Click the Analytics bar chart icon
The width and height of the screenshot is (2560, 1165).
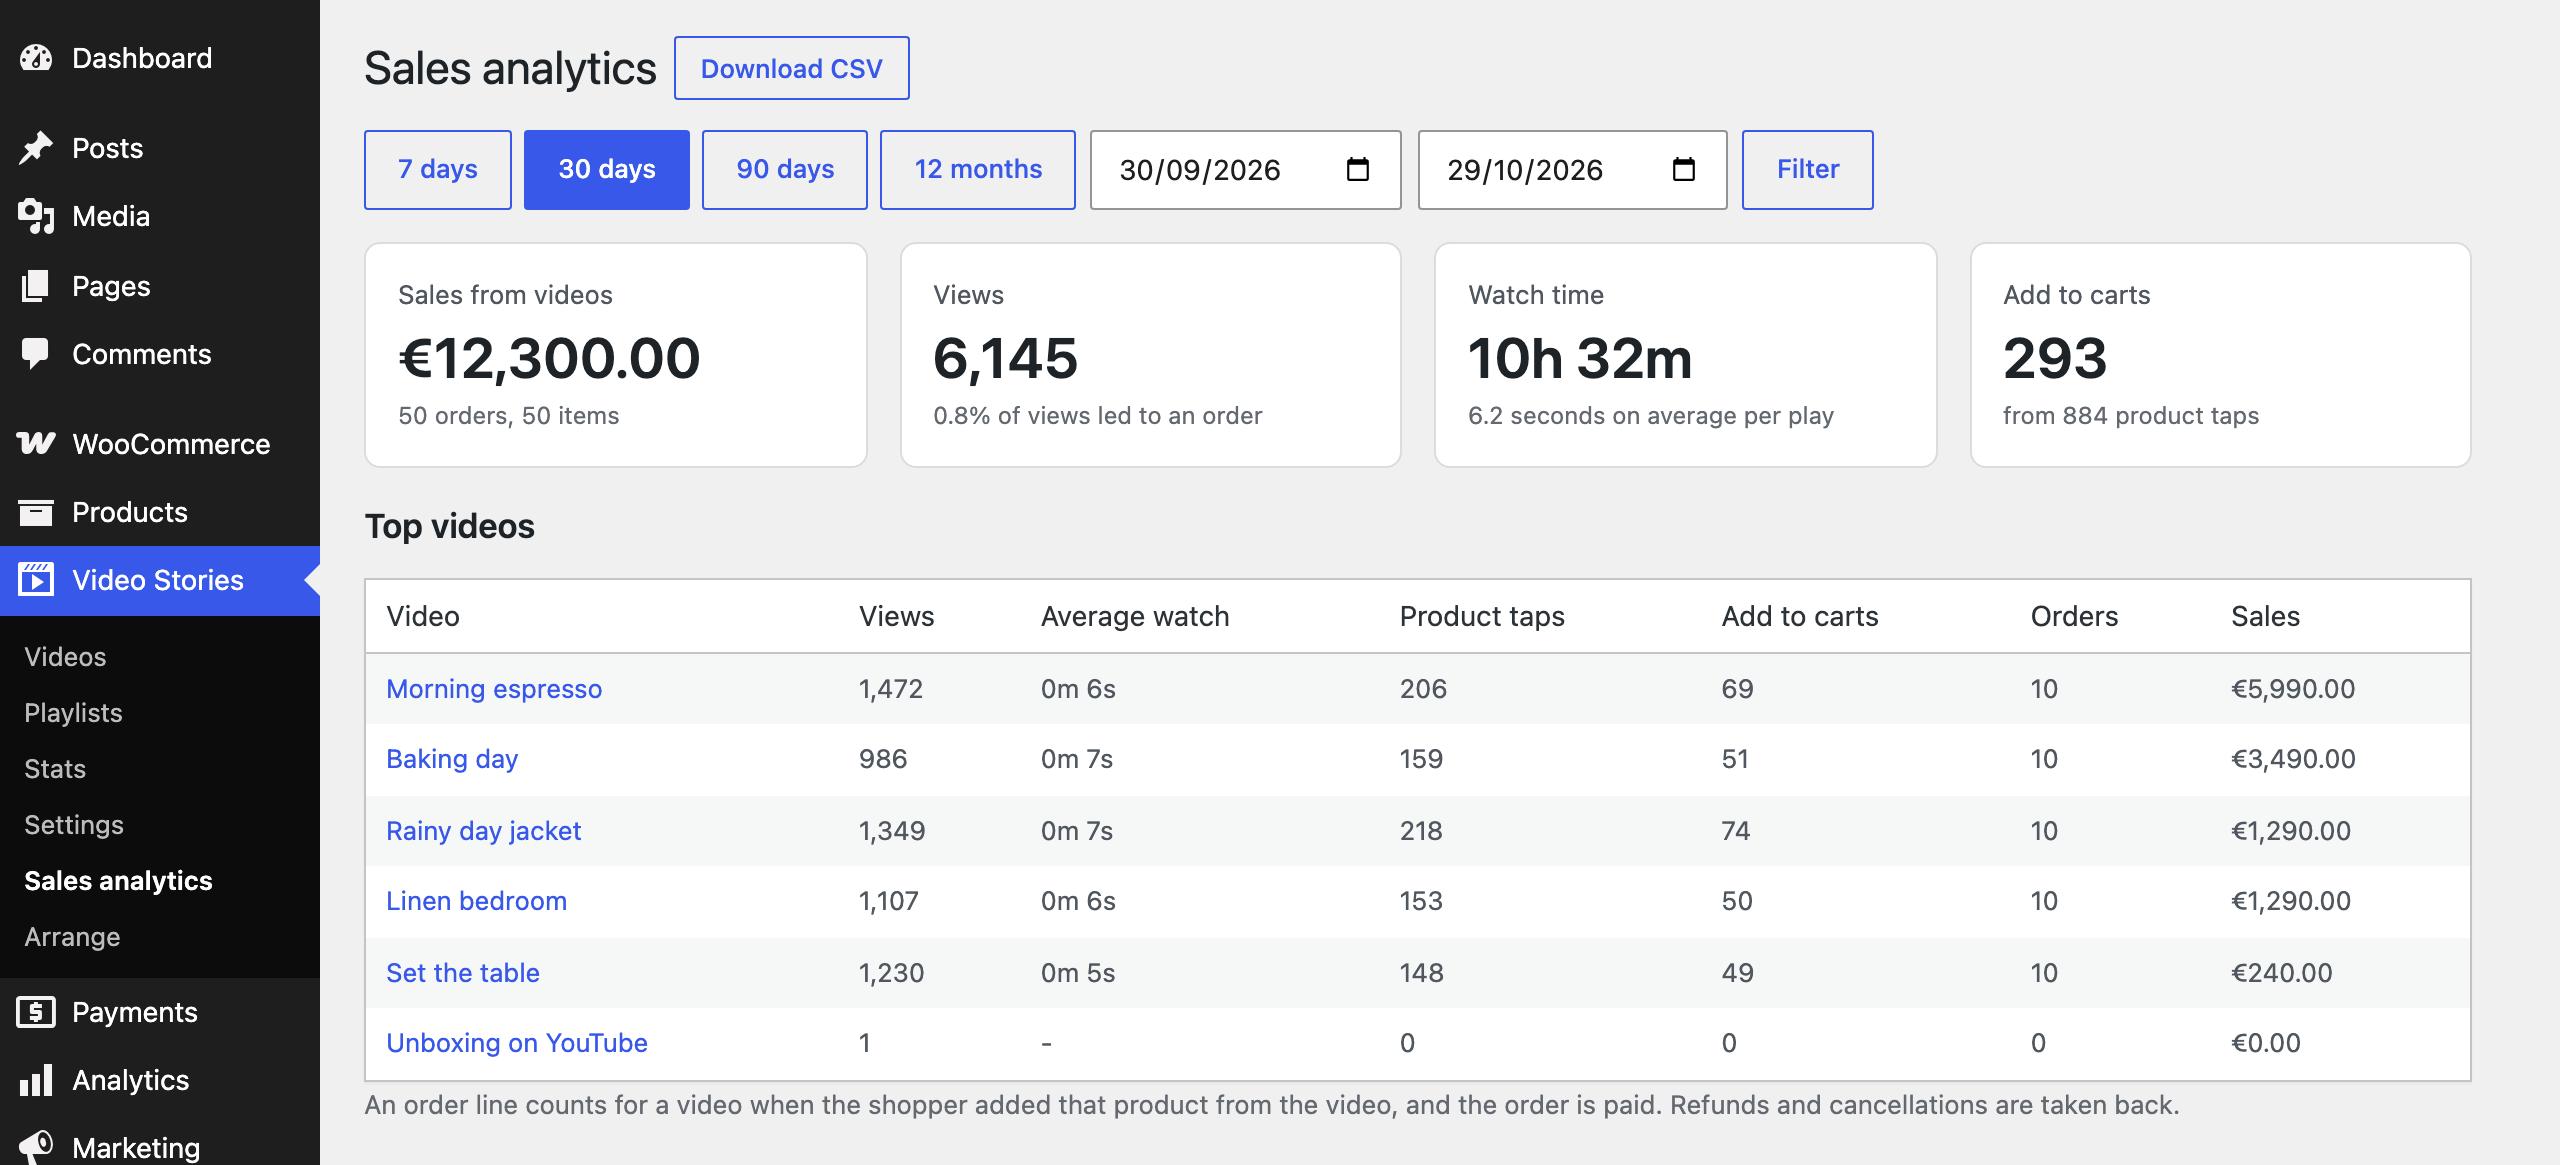click(36, 1080)
